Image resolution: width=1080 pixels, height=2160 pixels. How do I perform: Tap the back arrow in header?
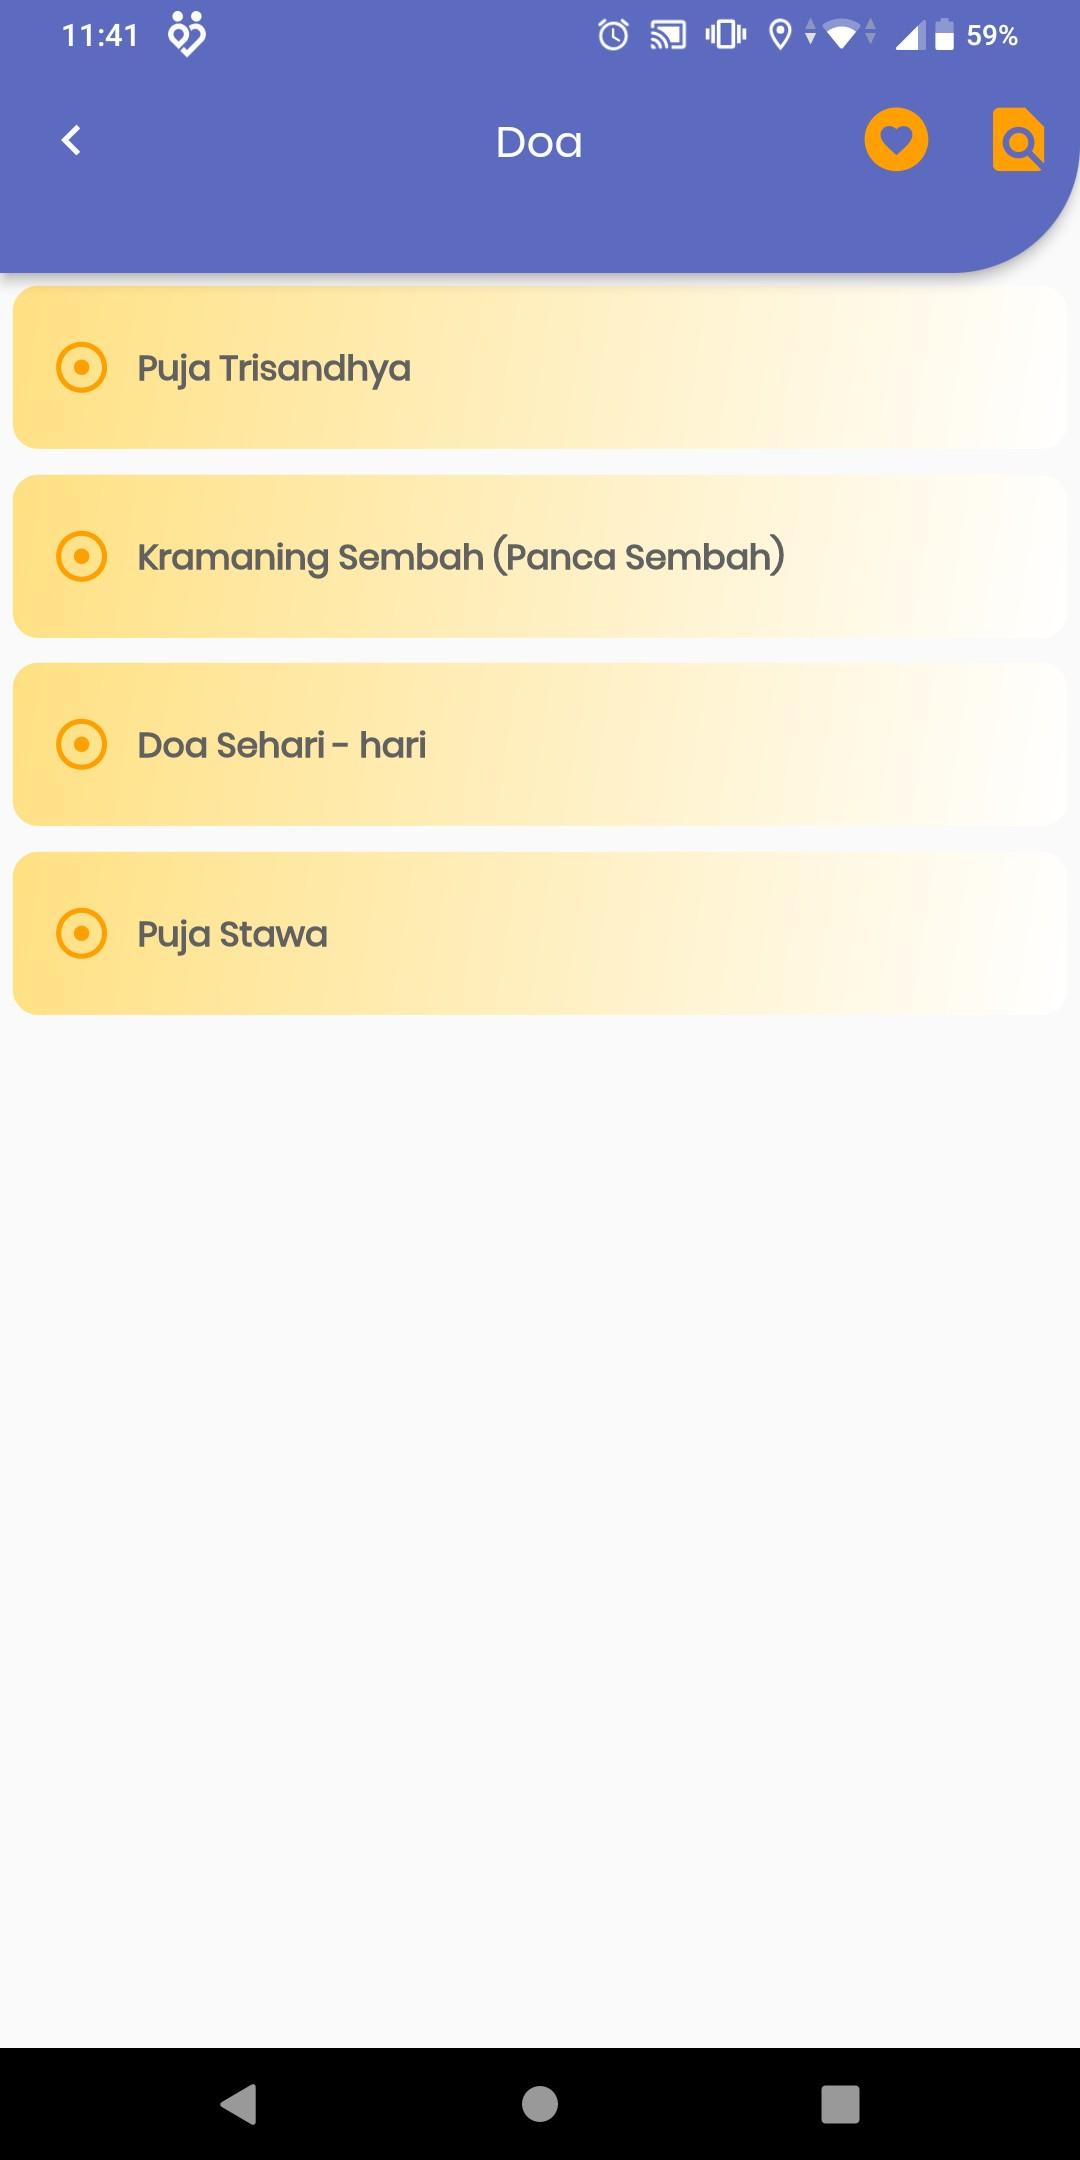point(71,140)
